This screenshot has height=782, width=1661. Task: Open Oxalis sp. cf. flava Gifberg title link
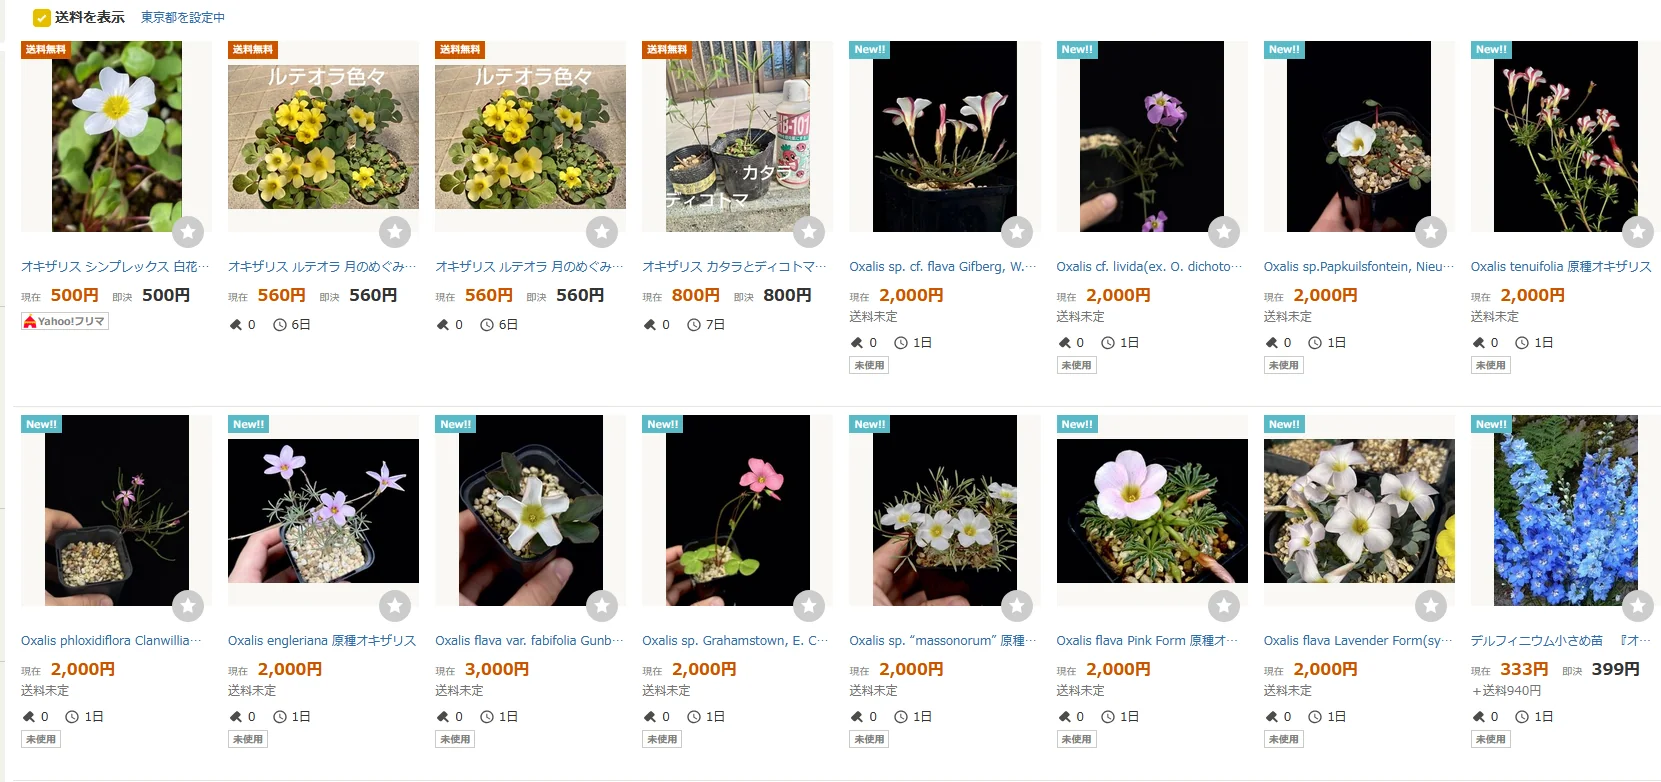pyautogui.click(x=943, y=266)
